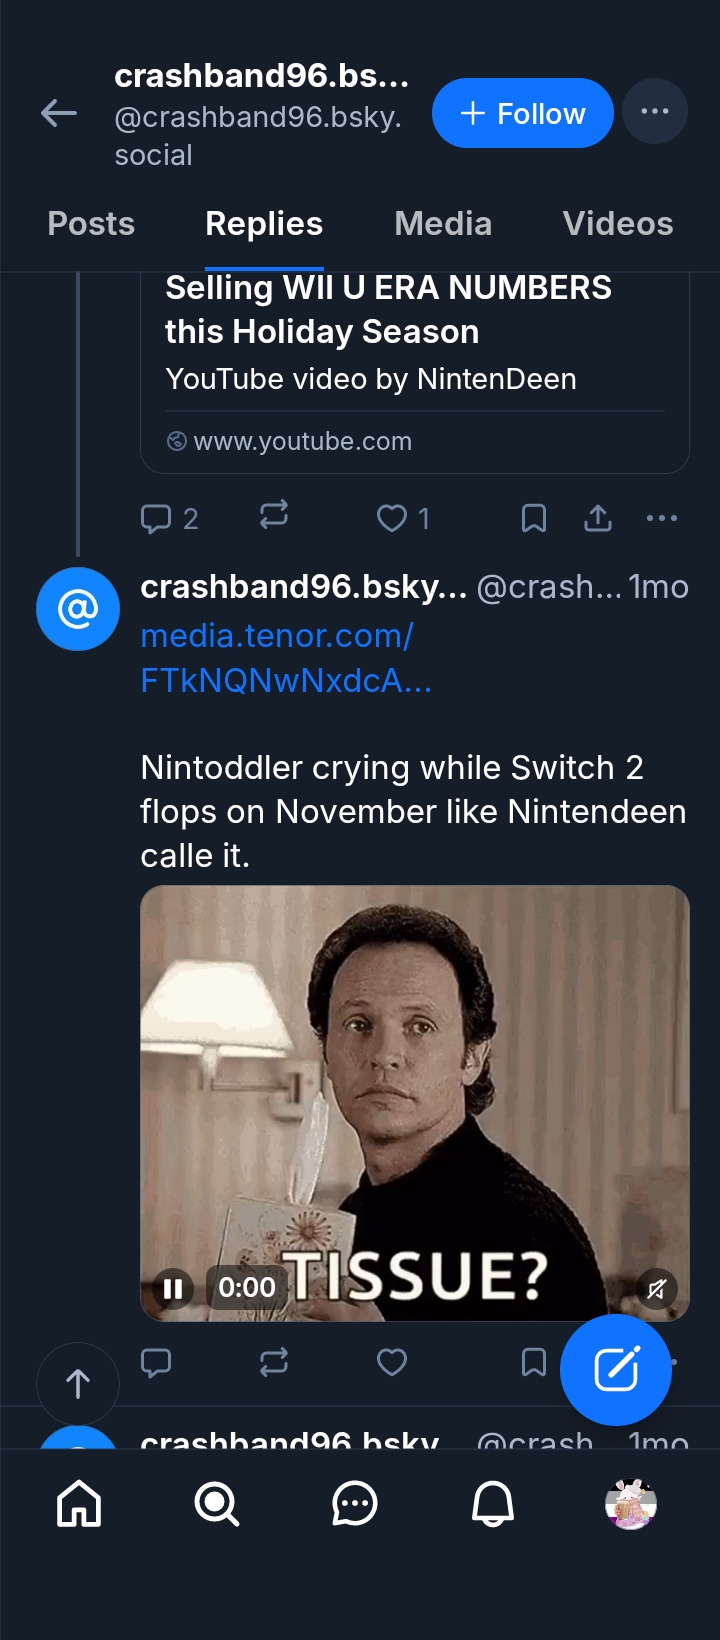
Task: Compose a new post
Action: click(x=616, y=1370)
